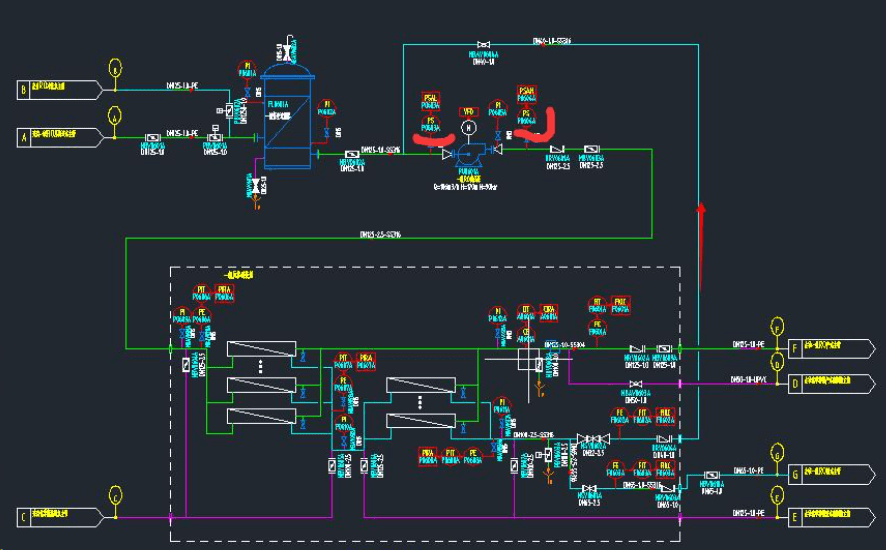Select valve on top cyan recirculation line
This screenshot has height=550, width=886.
coord(484,44)
